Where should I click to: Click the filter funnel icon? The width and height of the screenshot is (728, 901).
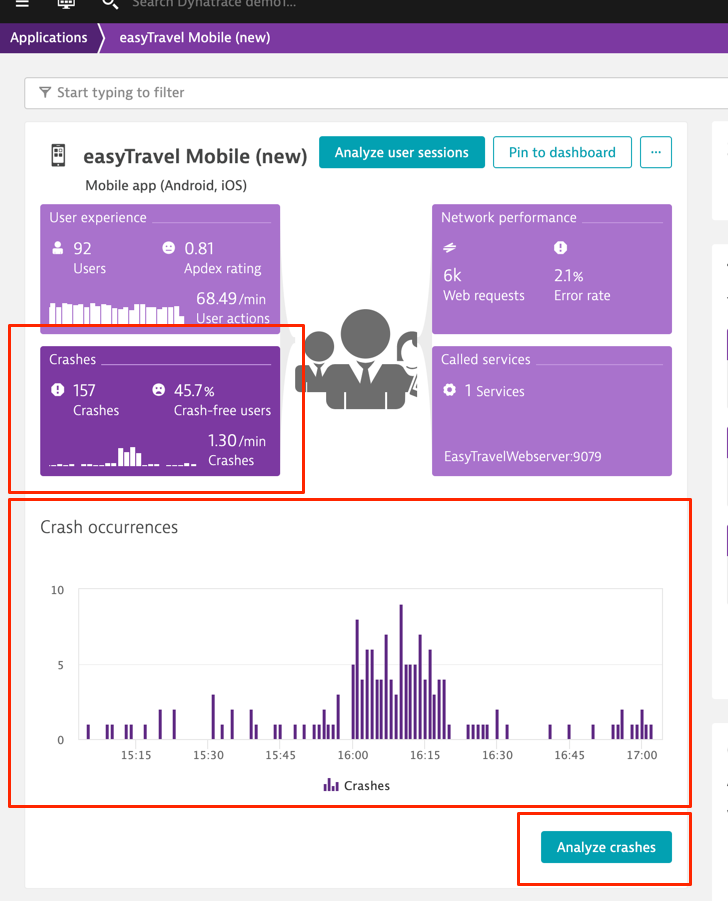tap(45, 93)
